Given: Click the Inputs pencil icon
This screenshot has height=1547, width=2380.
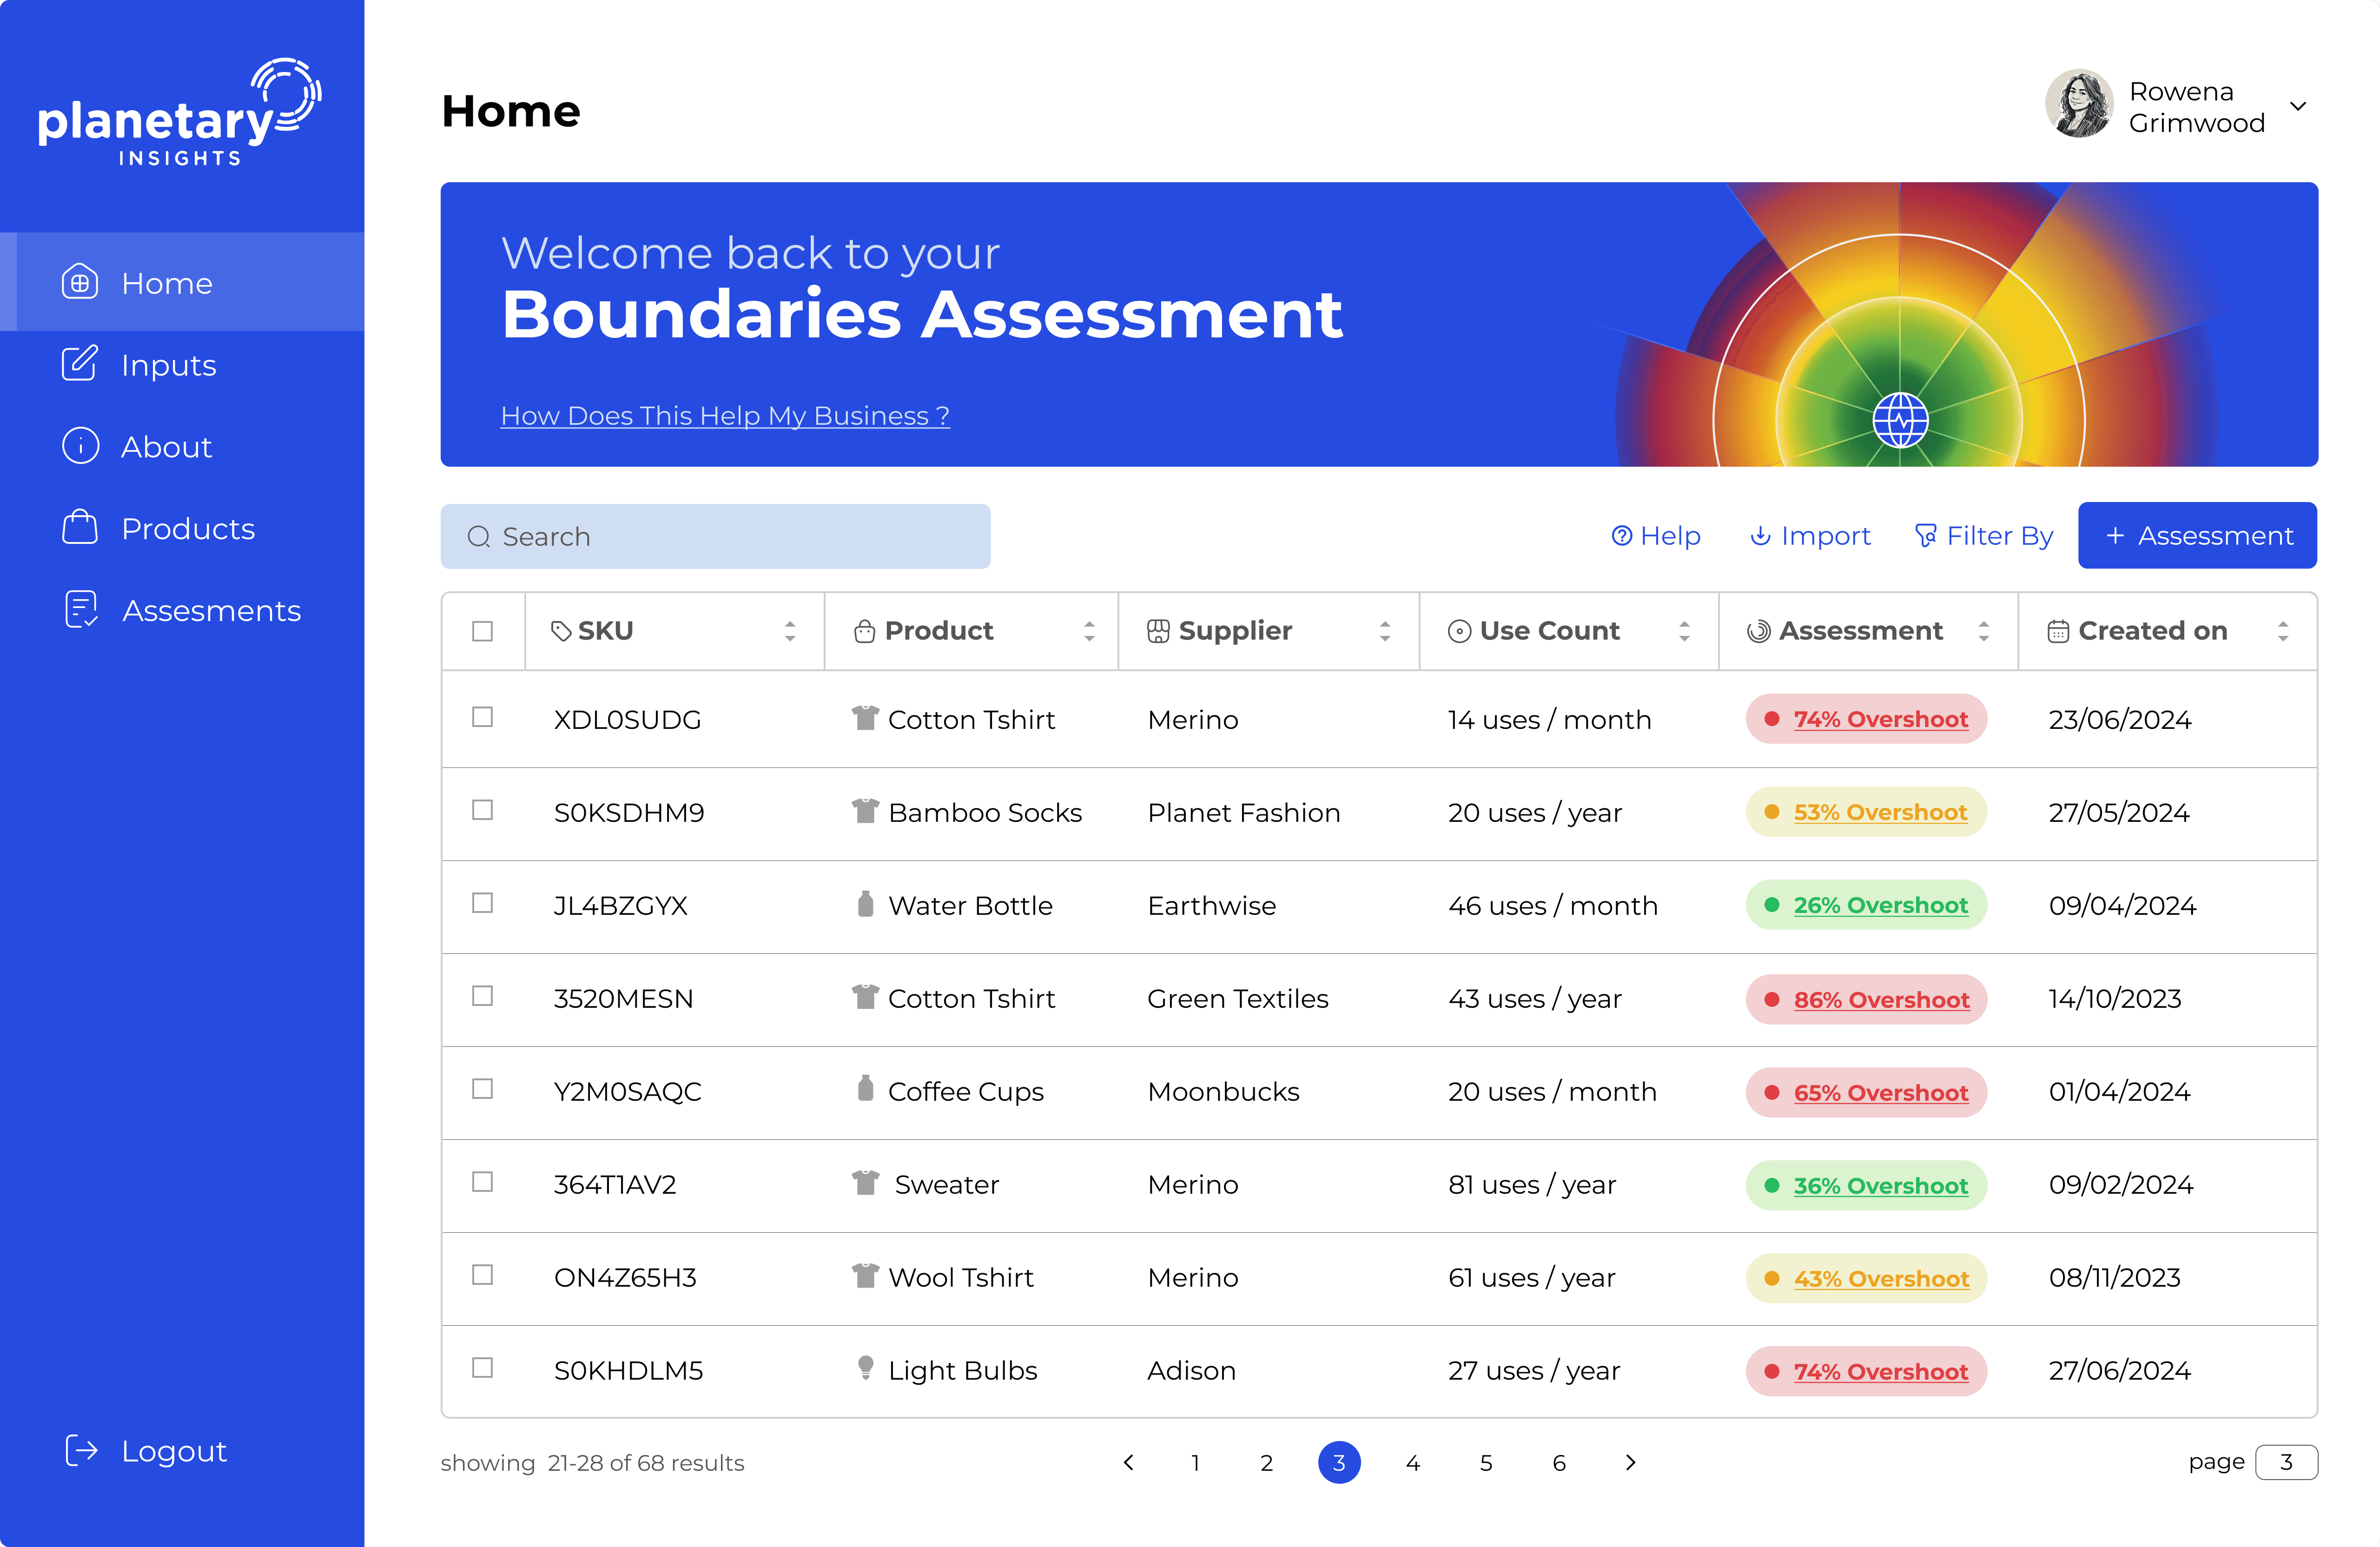Looking at the screenshot, I should tap(80, 364).
